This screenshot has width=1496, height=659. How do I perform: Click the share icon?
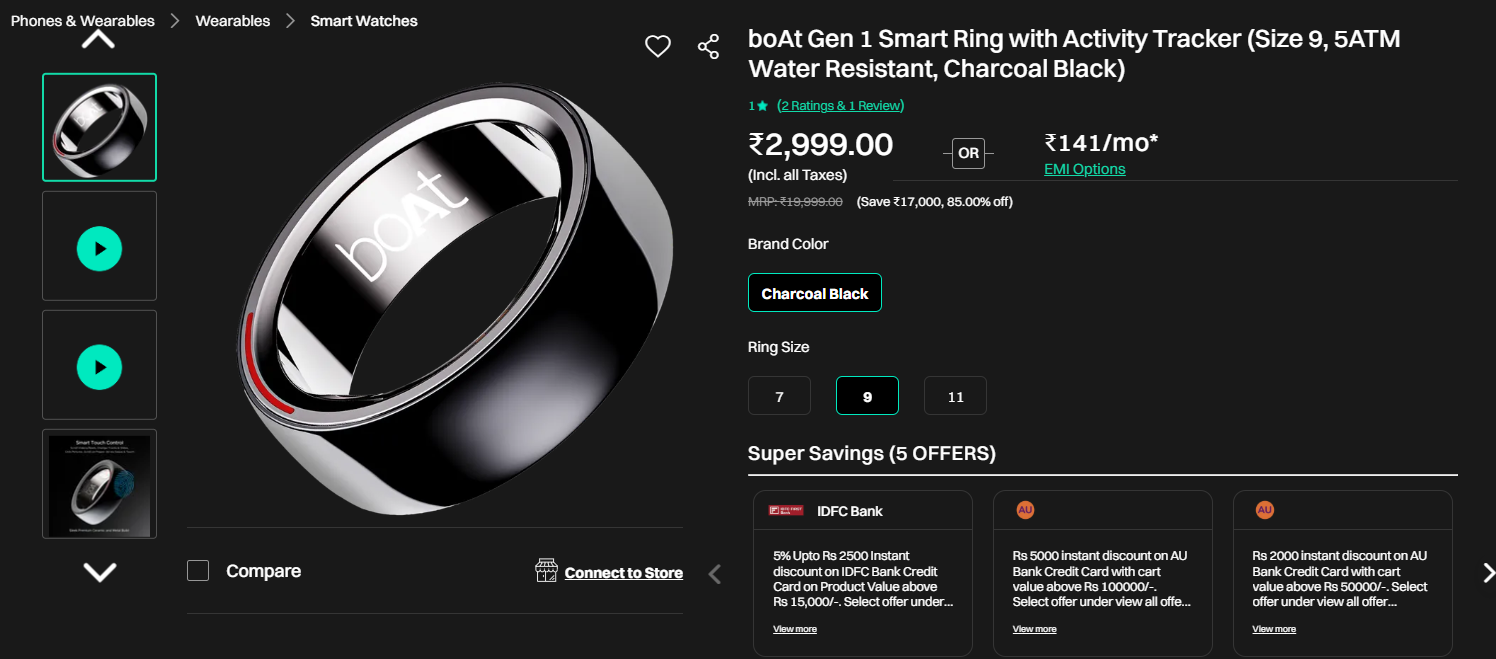click(708, 46)
